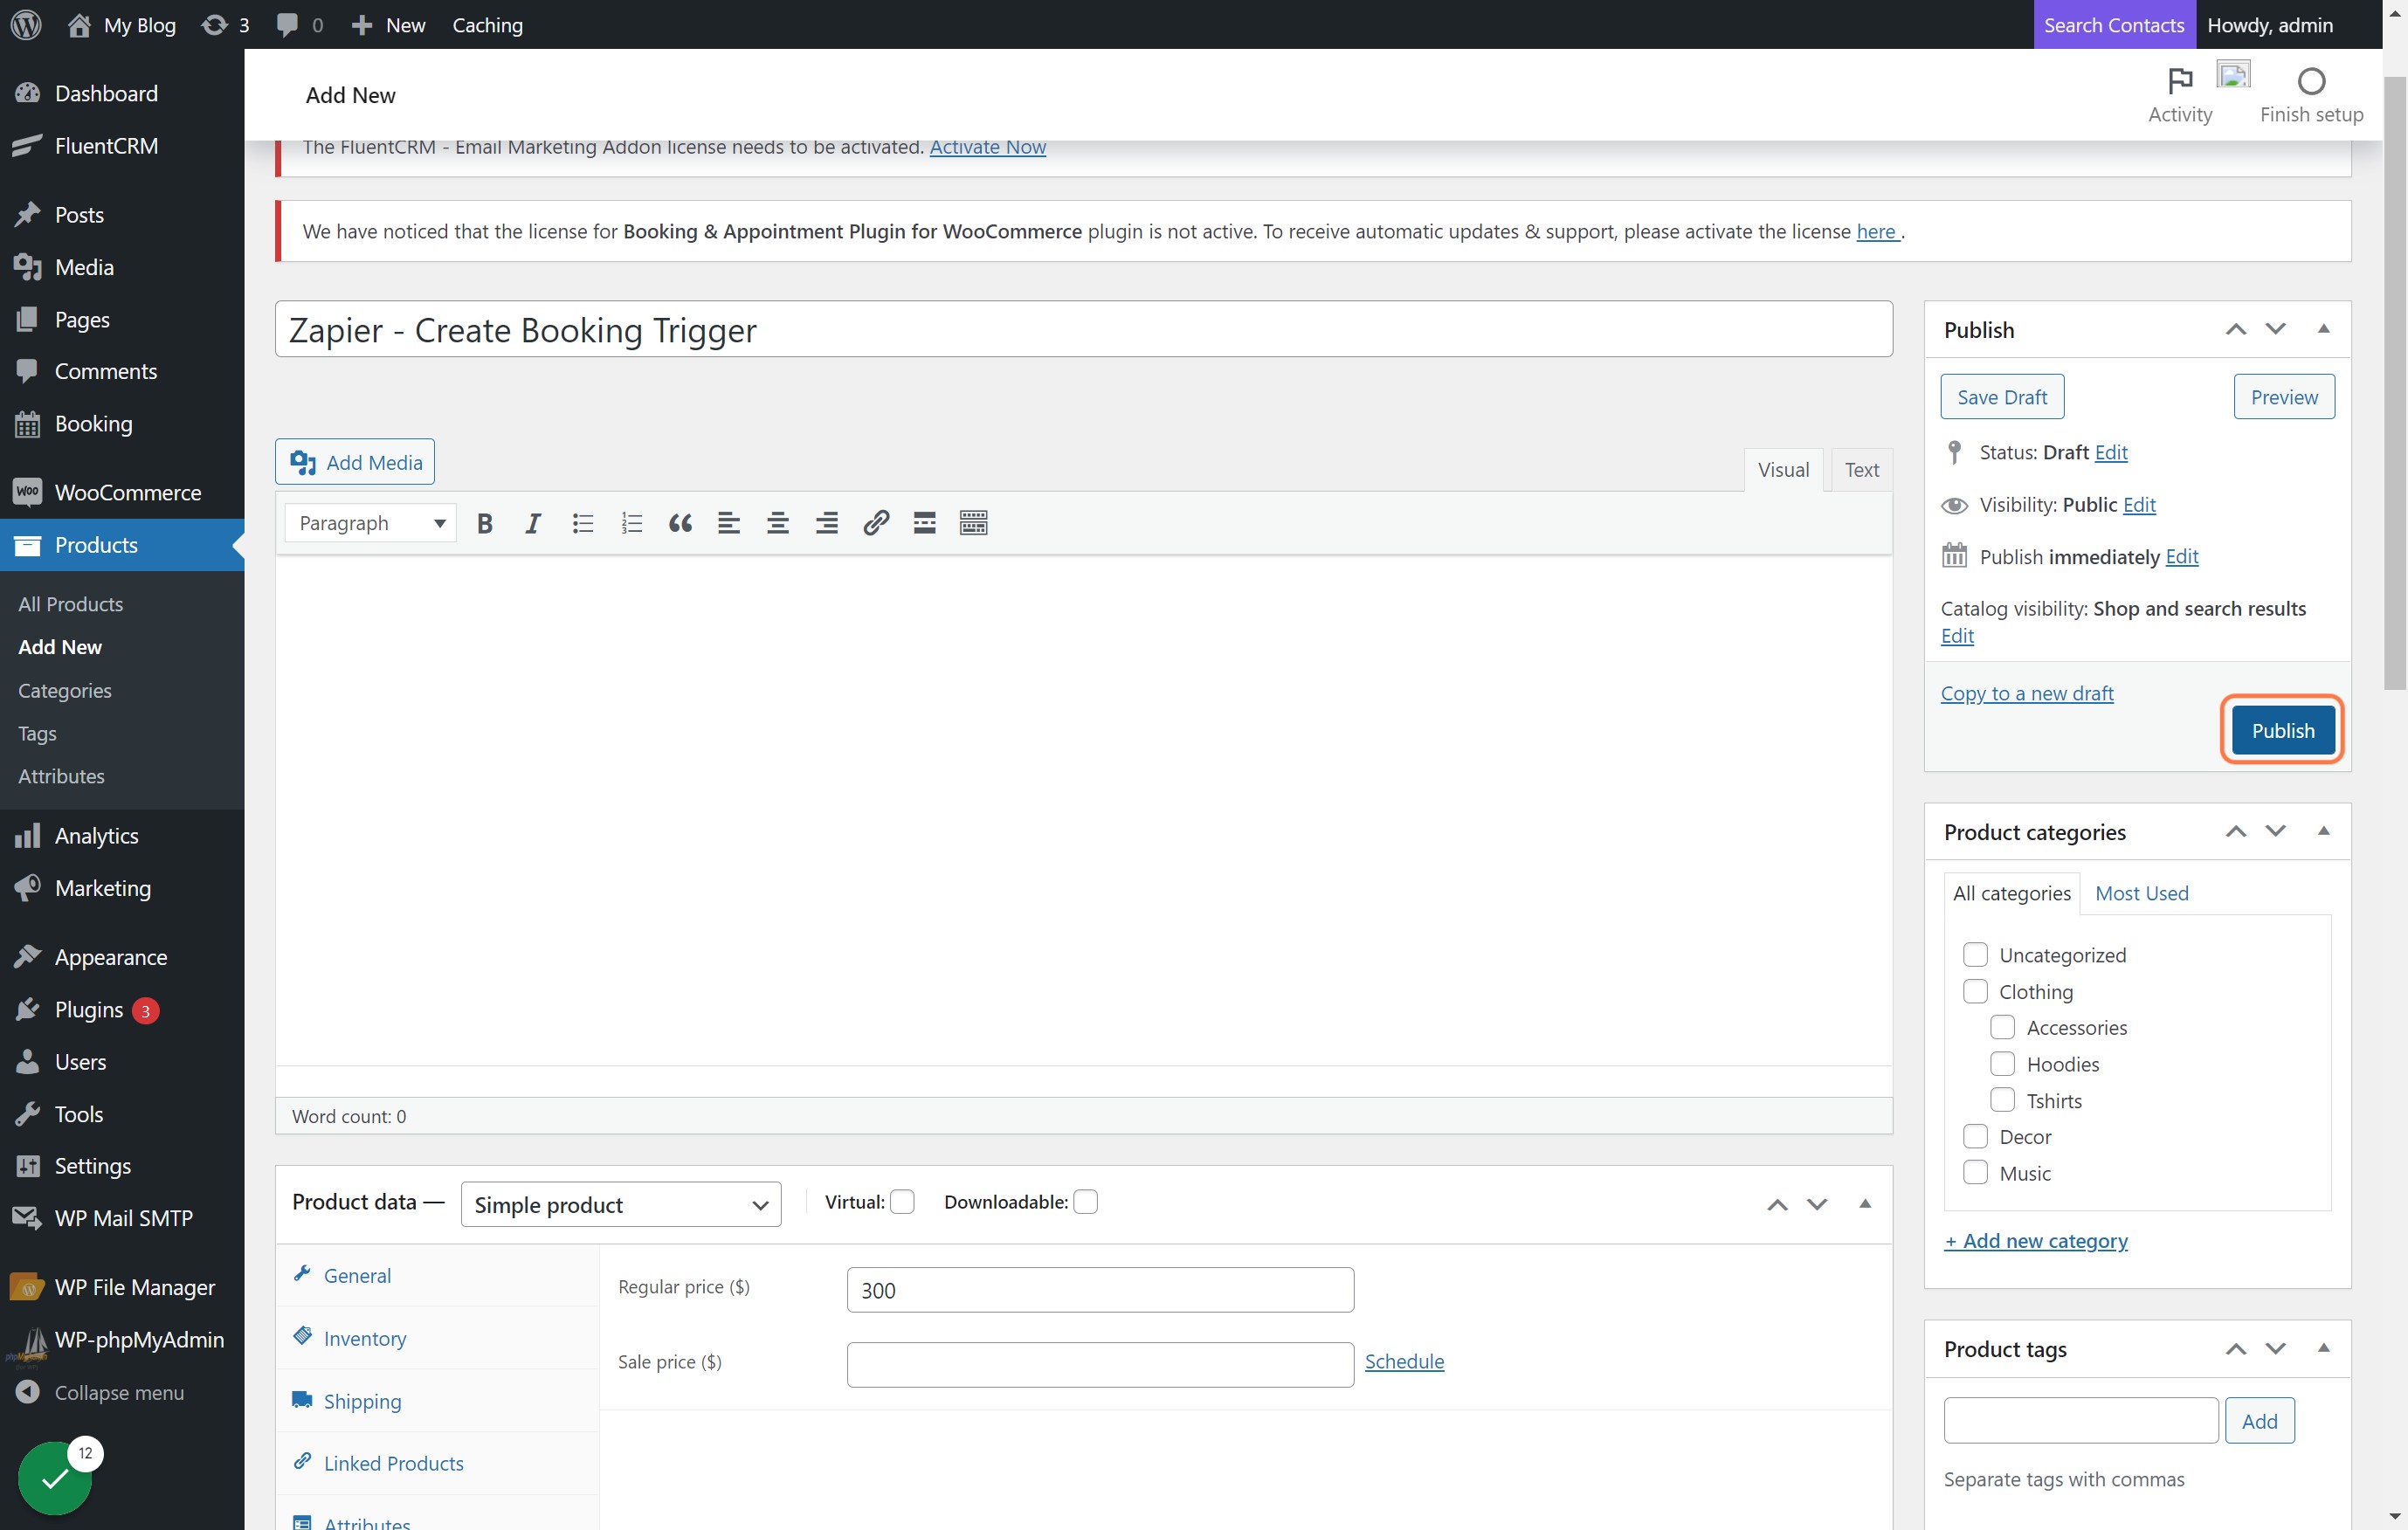Image resolution: width=2408 pixels, height=1530 pixels.
Task: Collapse the Publish panel triangle toggle
Action: click(x=2324, y=329)
